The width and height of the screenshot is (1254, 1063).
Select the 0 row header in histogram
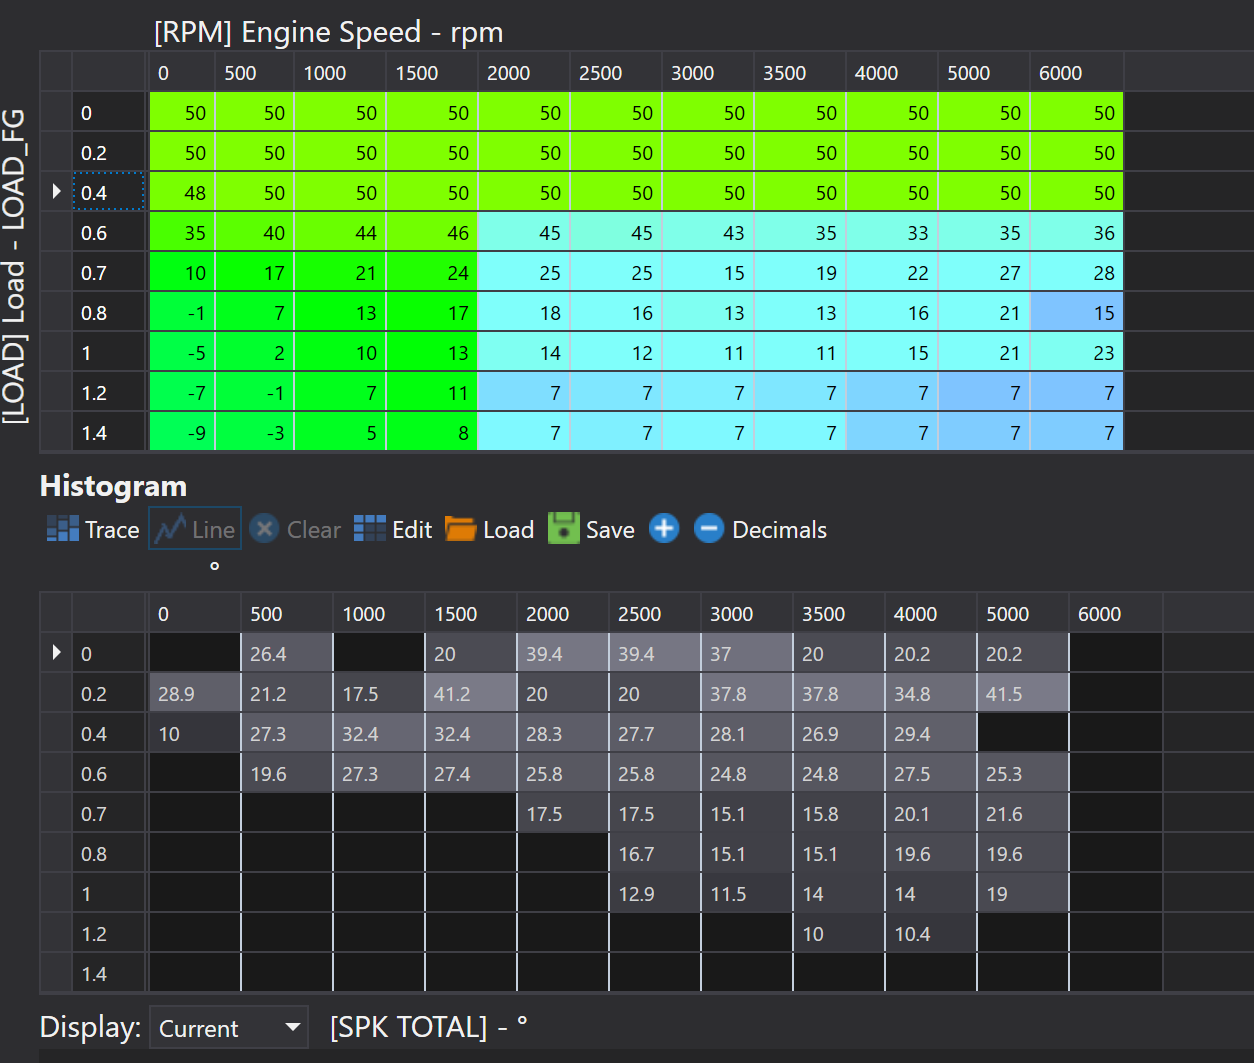click(109, 653)
